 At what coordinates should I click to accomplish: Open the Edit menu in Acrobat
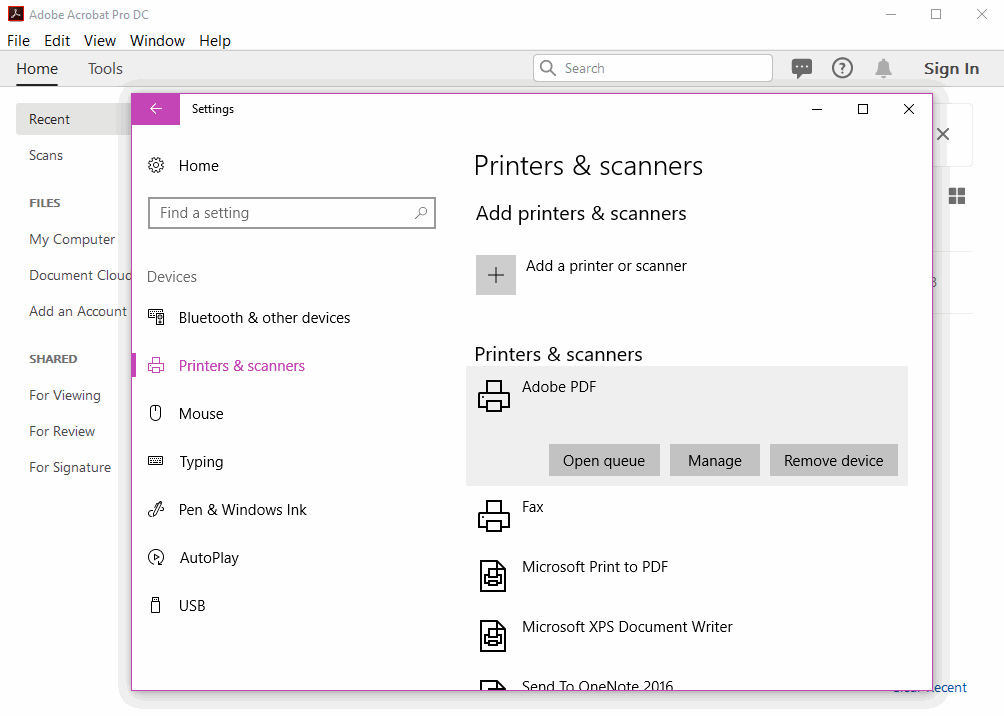pyautogui.click(x=57, y=40)
